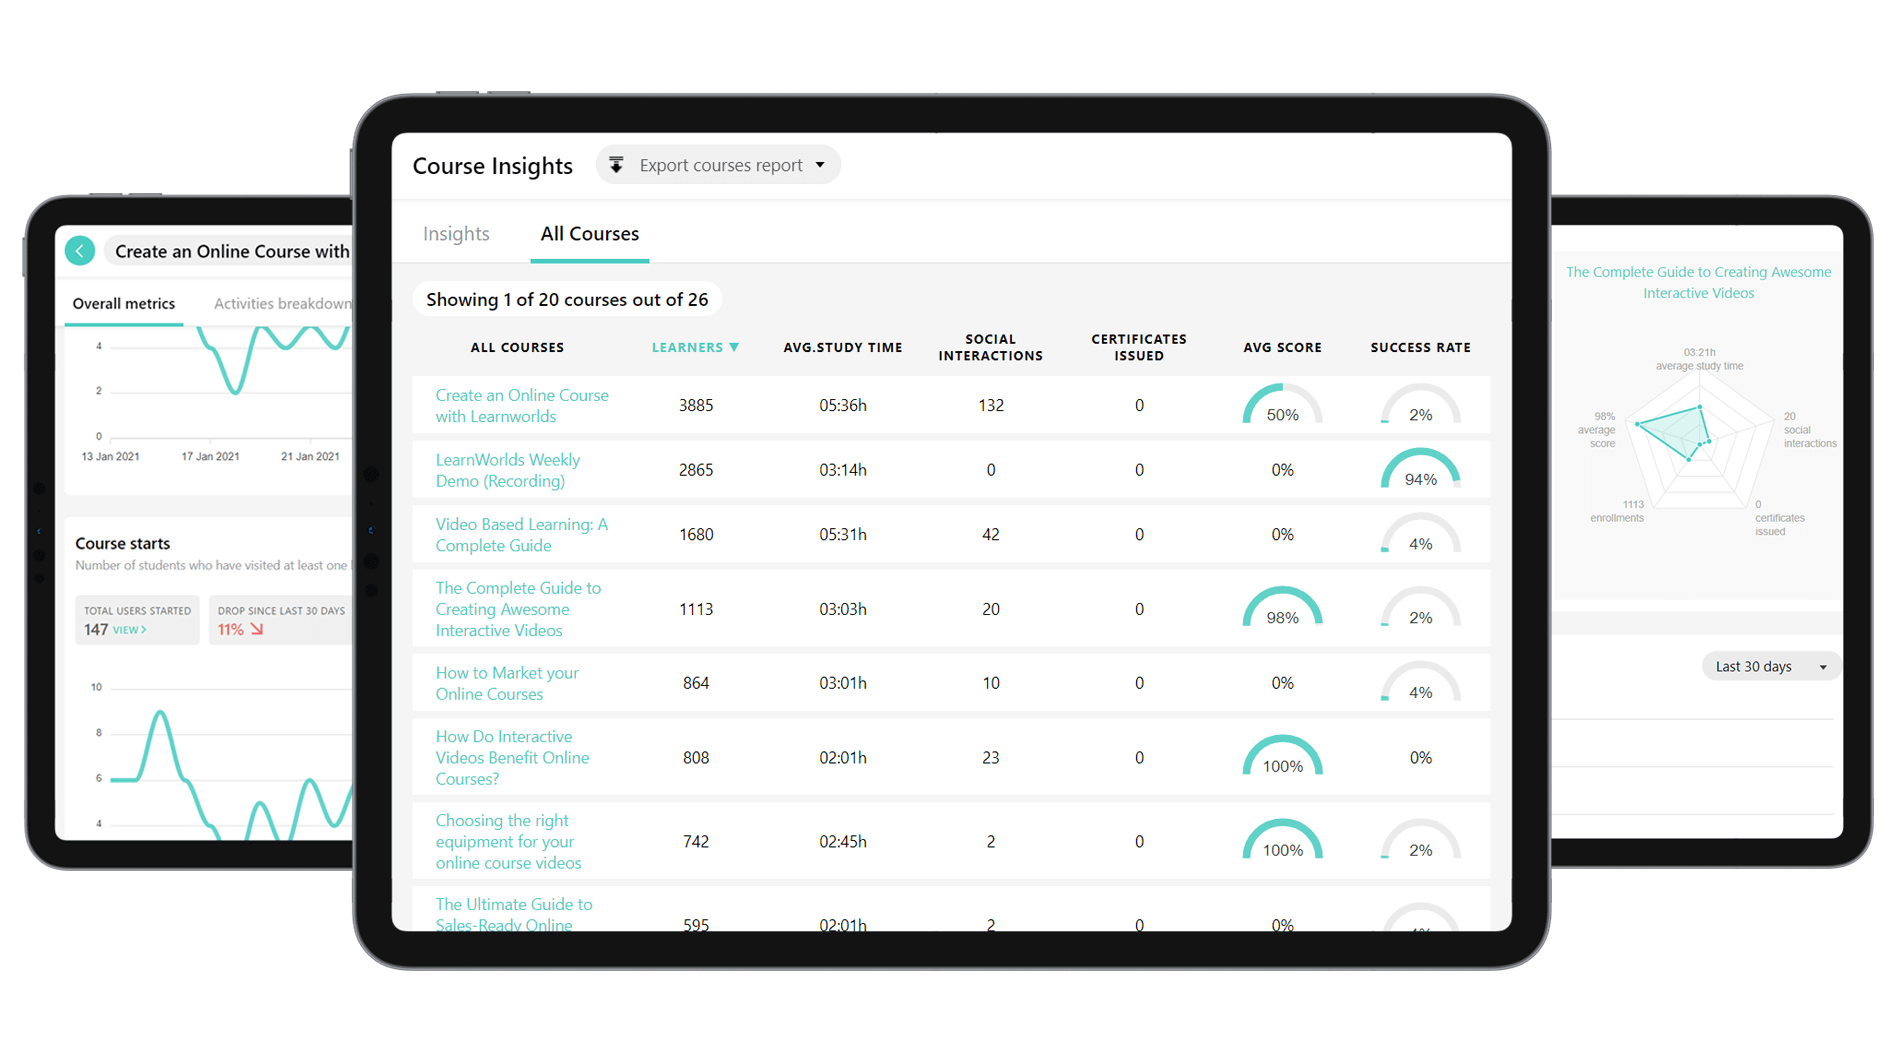
Task: Open the Activities breakdown tab on left tablet
Action: (x=282, y=304)
